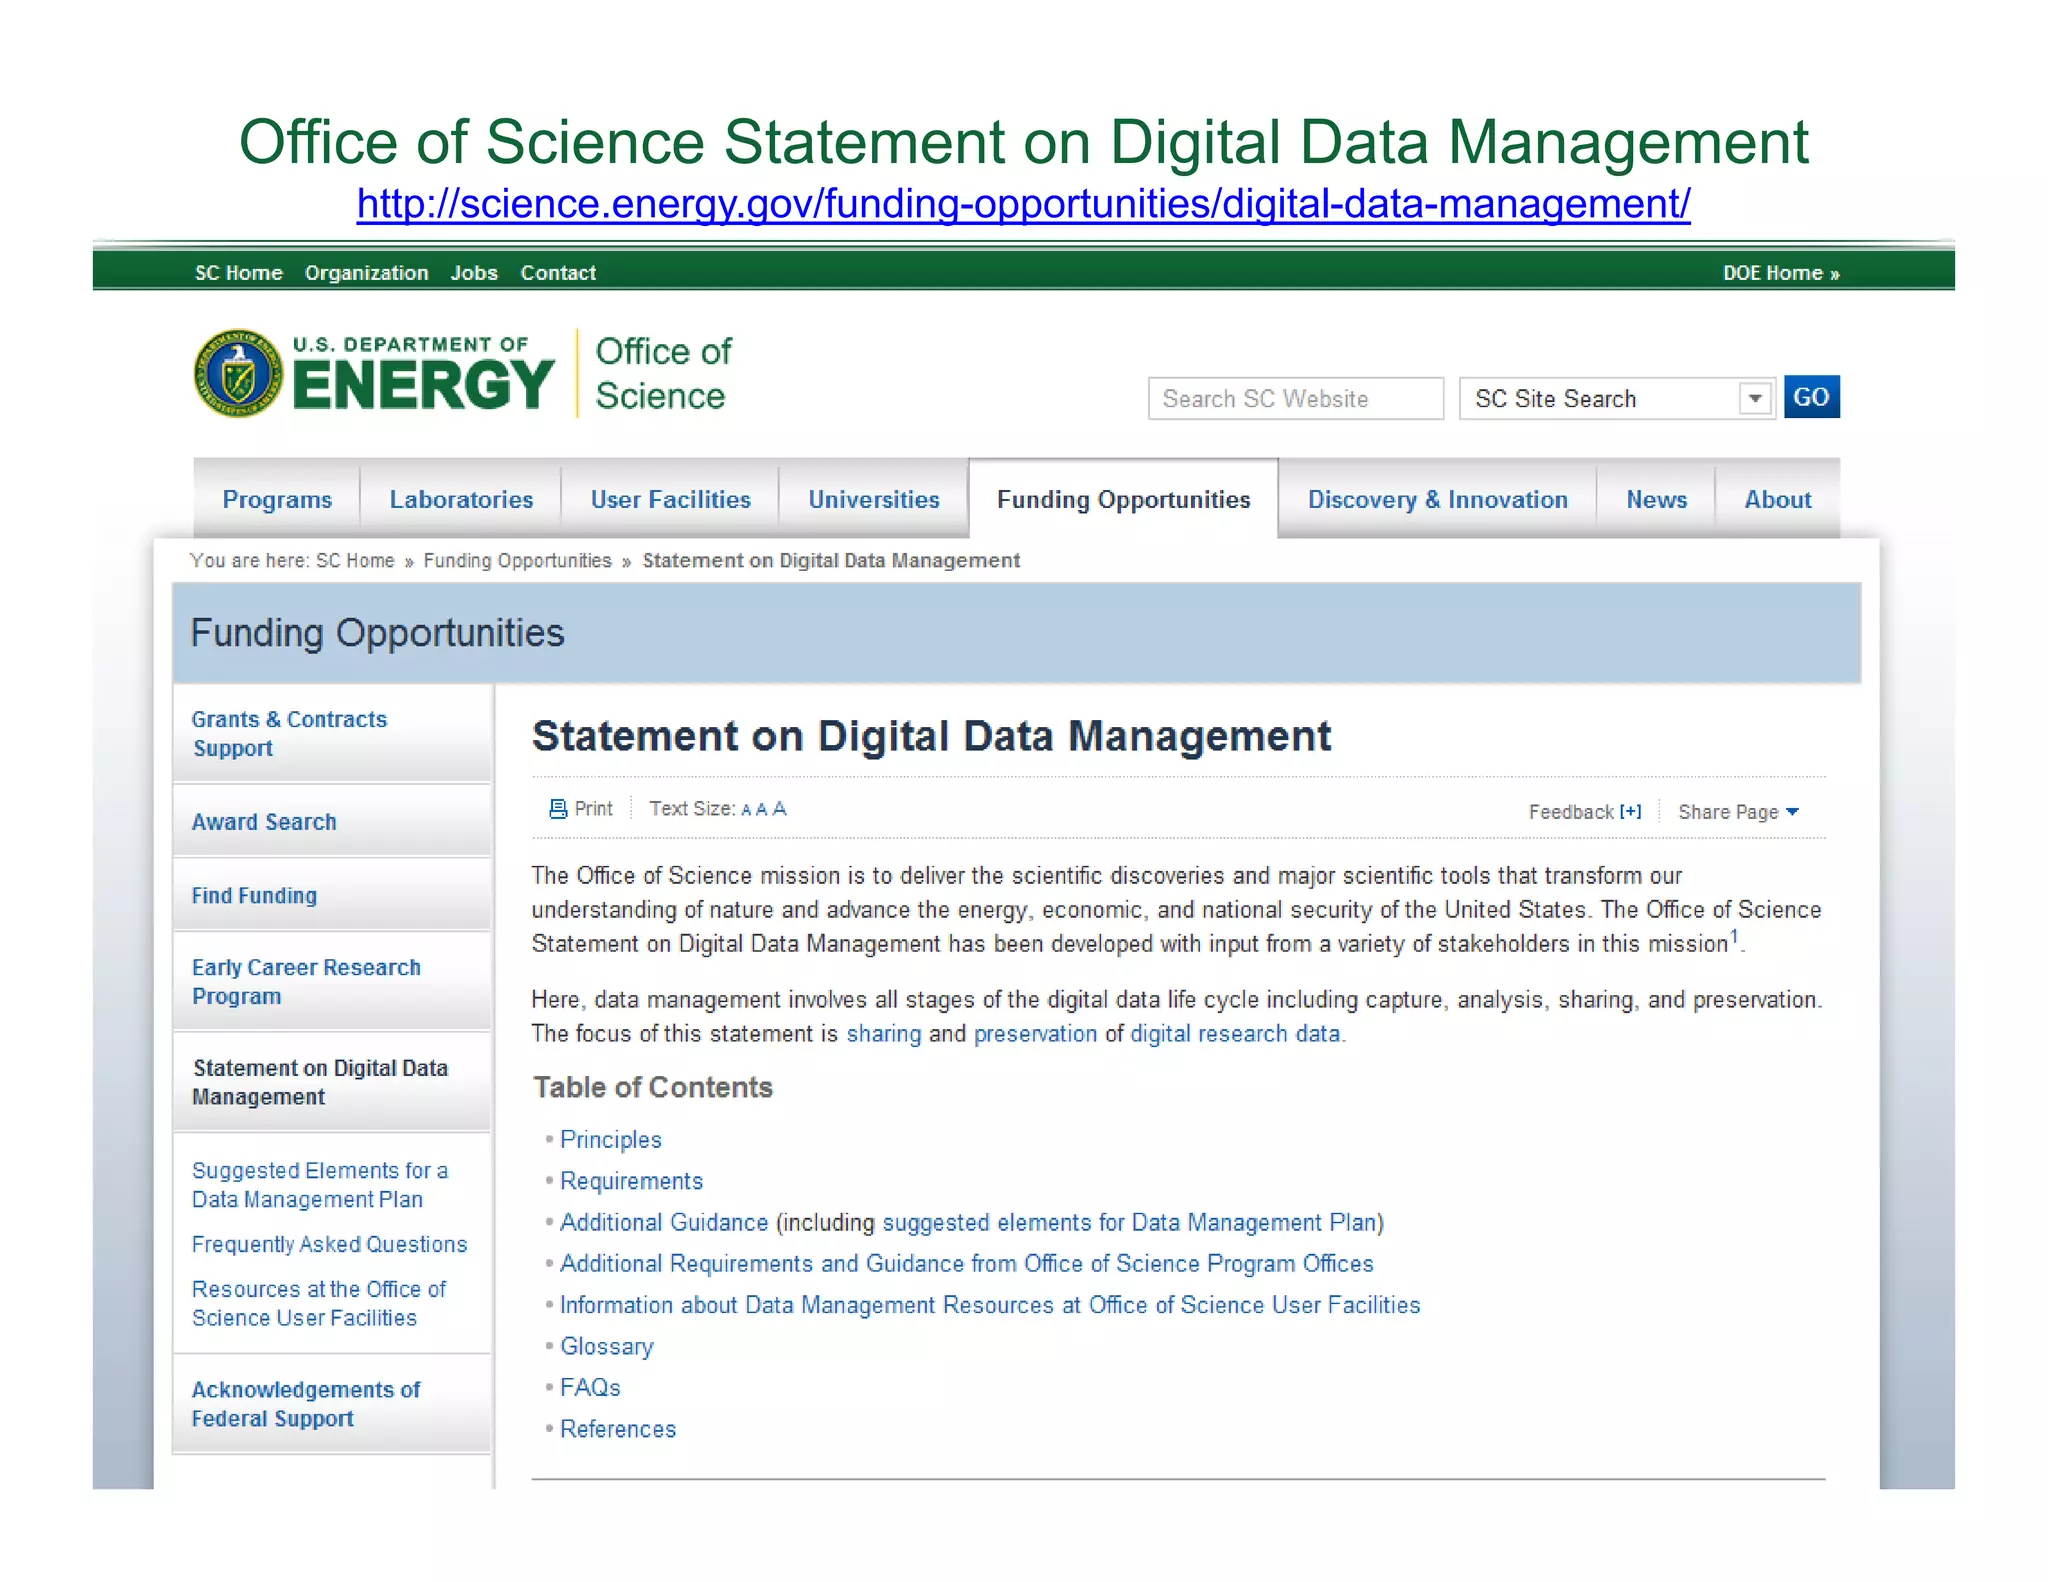
Task: Click the Print icon
Action: [558, 809]
